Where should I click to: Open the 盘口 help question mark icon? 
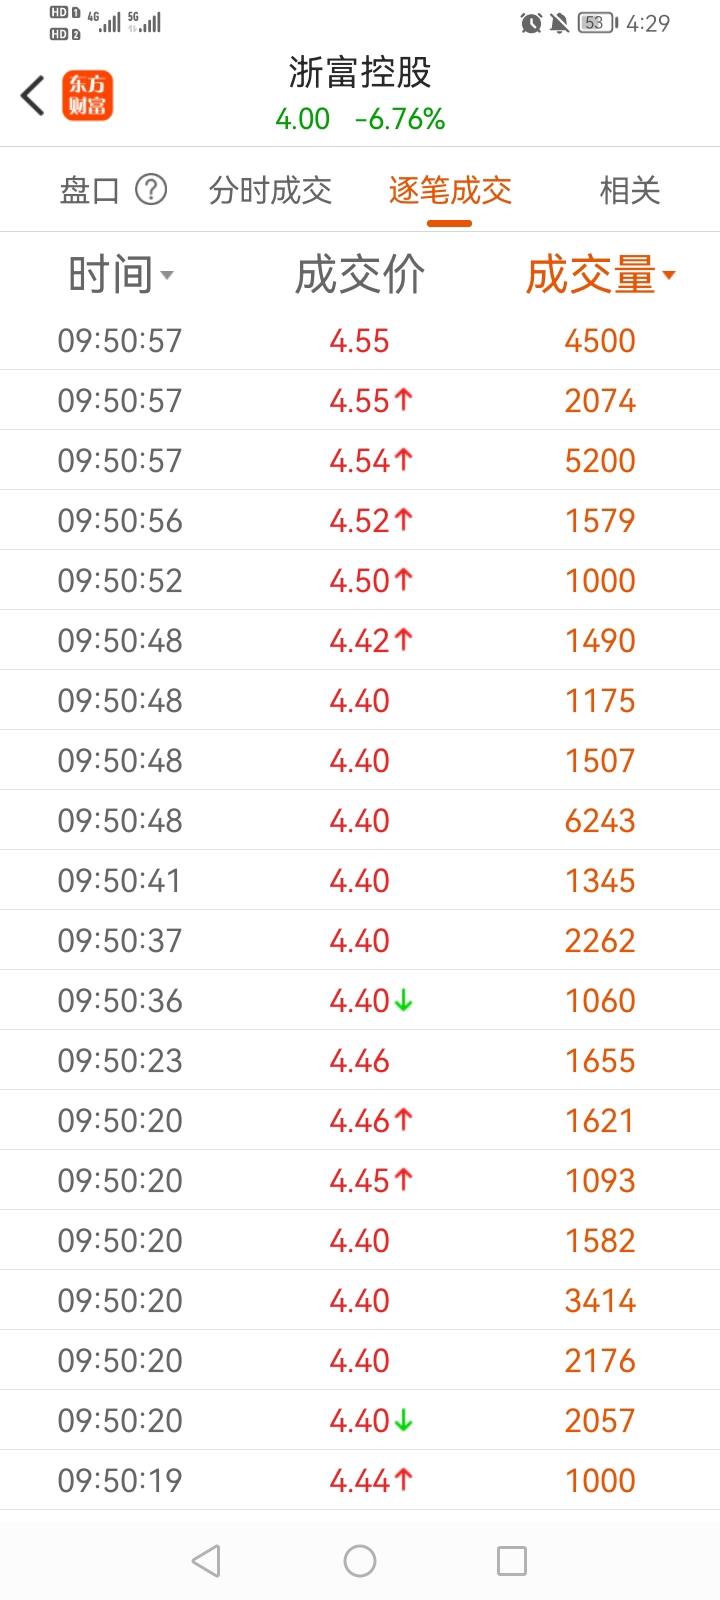point(151,189)
